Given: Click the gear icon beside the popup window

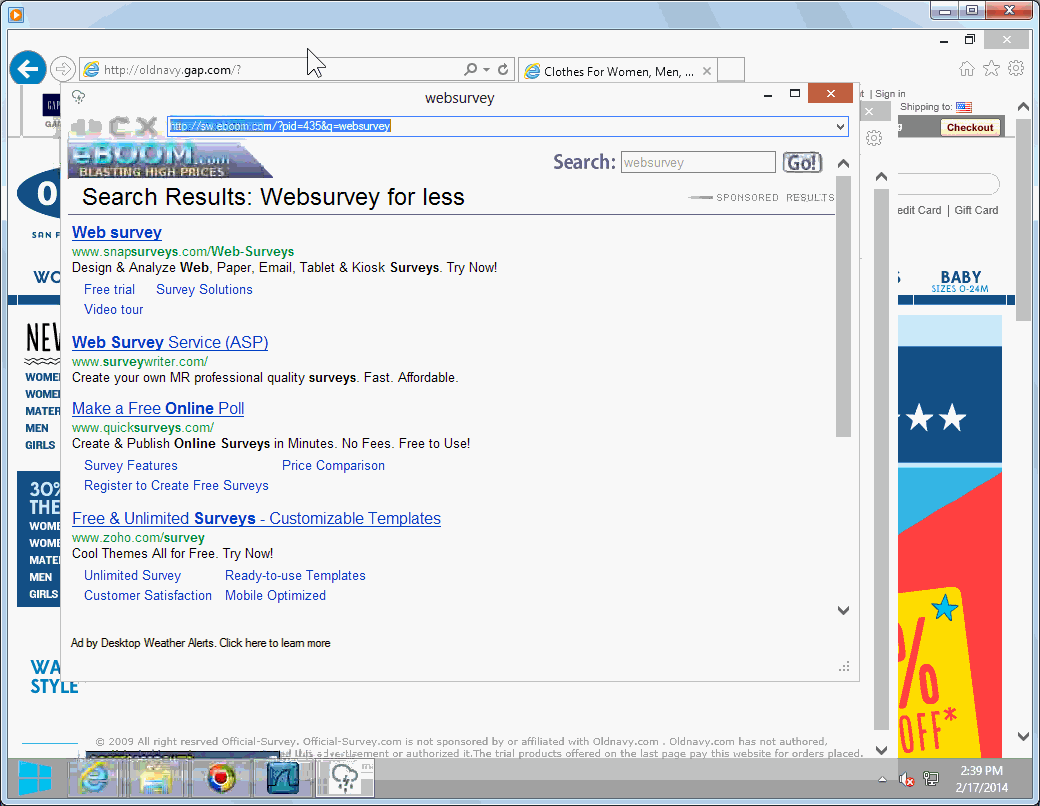Looking at the screenshot, I should (874, 138).
